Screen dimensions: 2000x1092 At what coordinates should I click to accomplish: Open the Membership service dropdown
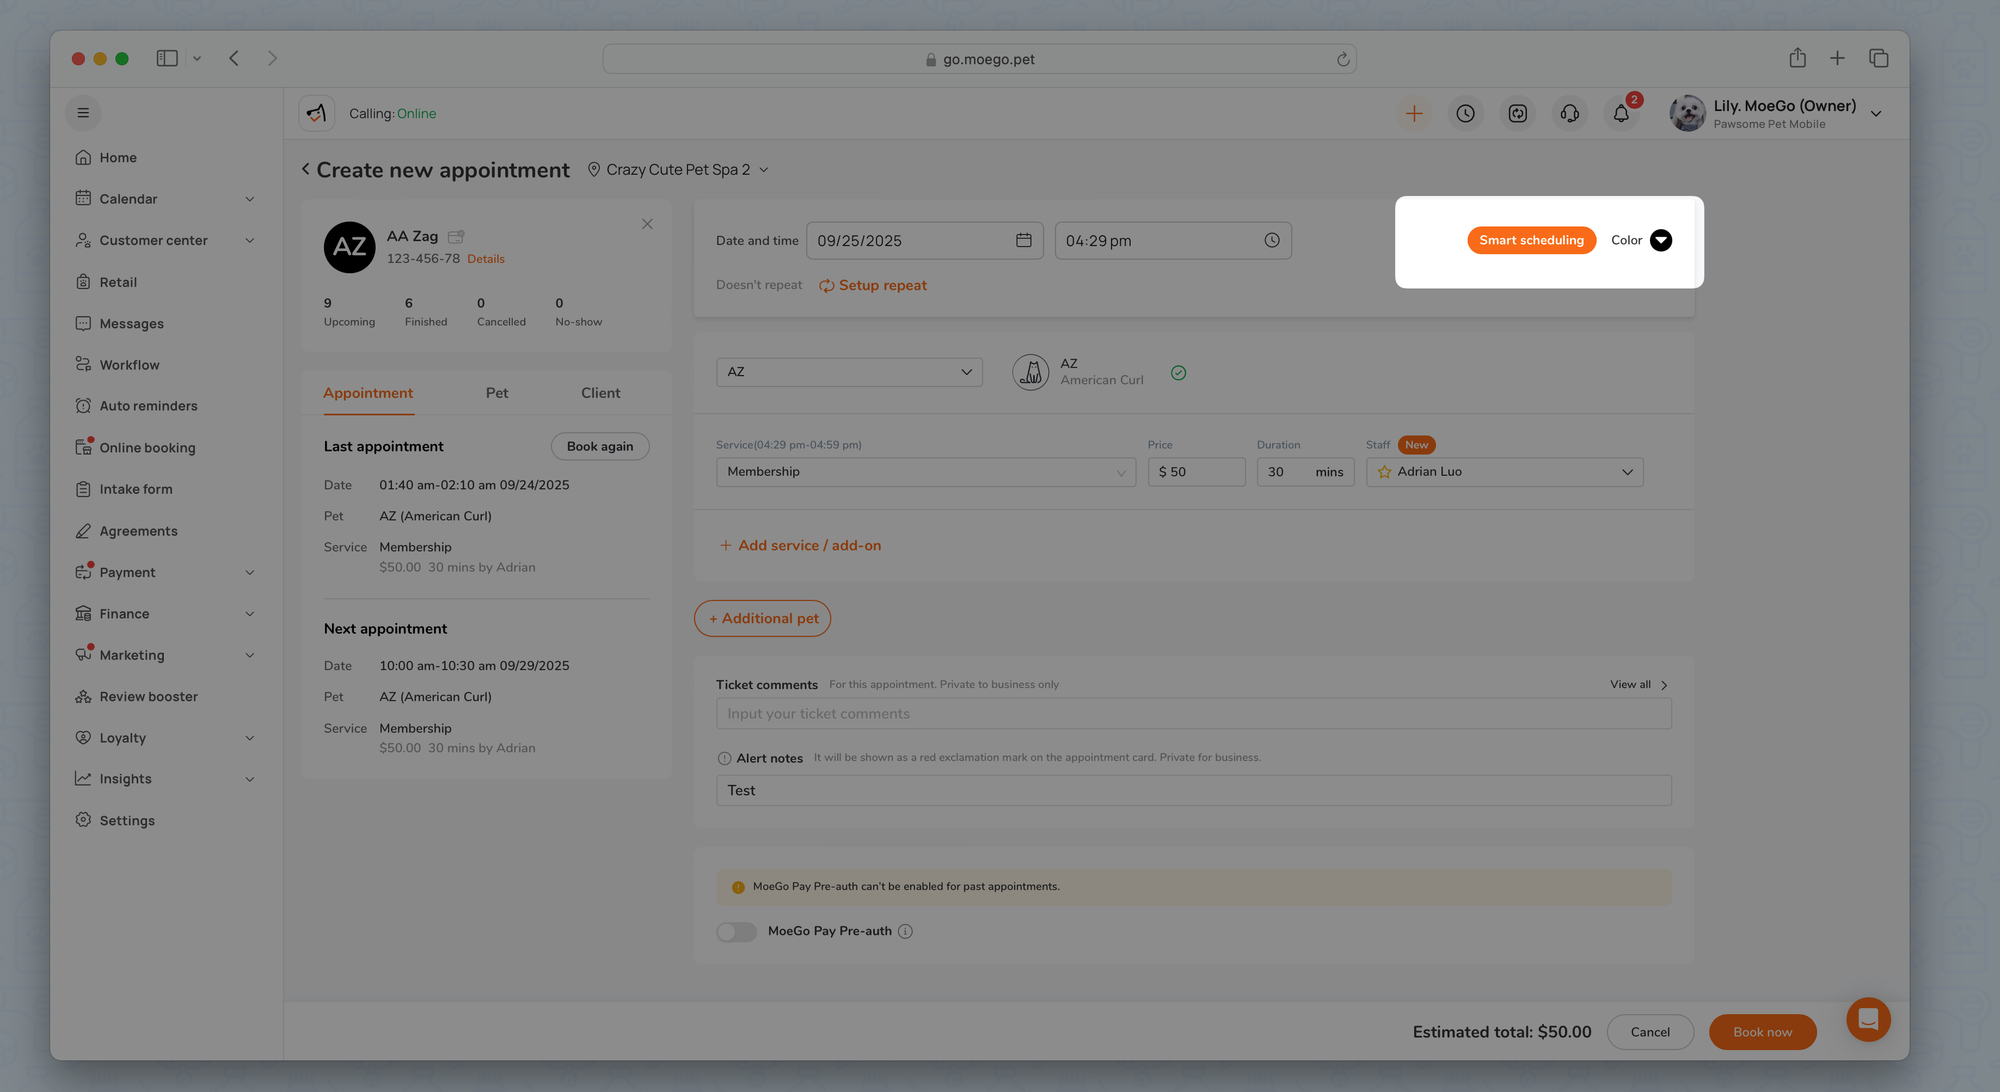925,472
